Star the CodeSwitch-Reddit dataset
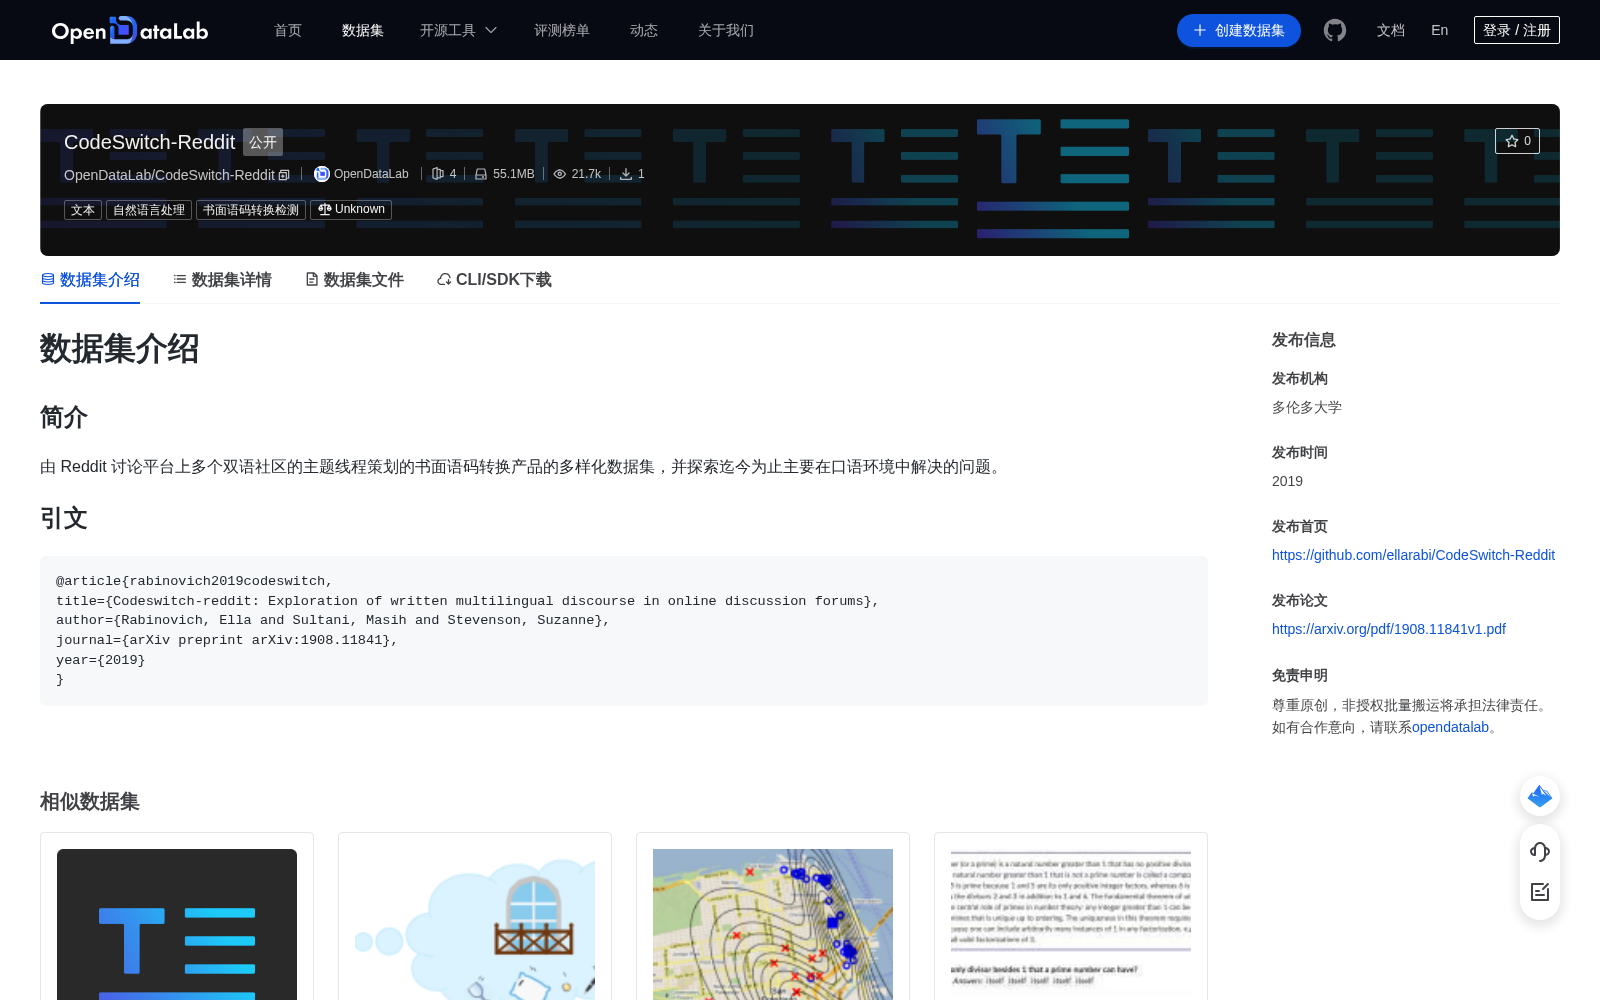1600x1000 pixels. 1517,141
